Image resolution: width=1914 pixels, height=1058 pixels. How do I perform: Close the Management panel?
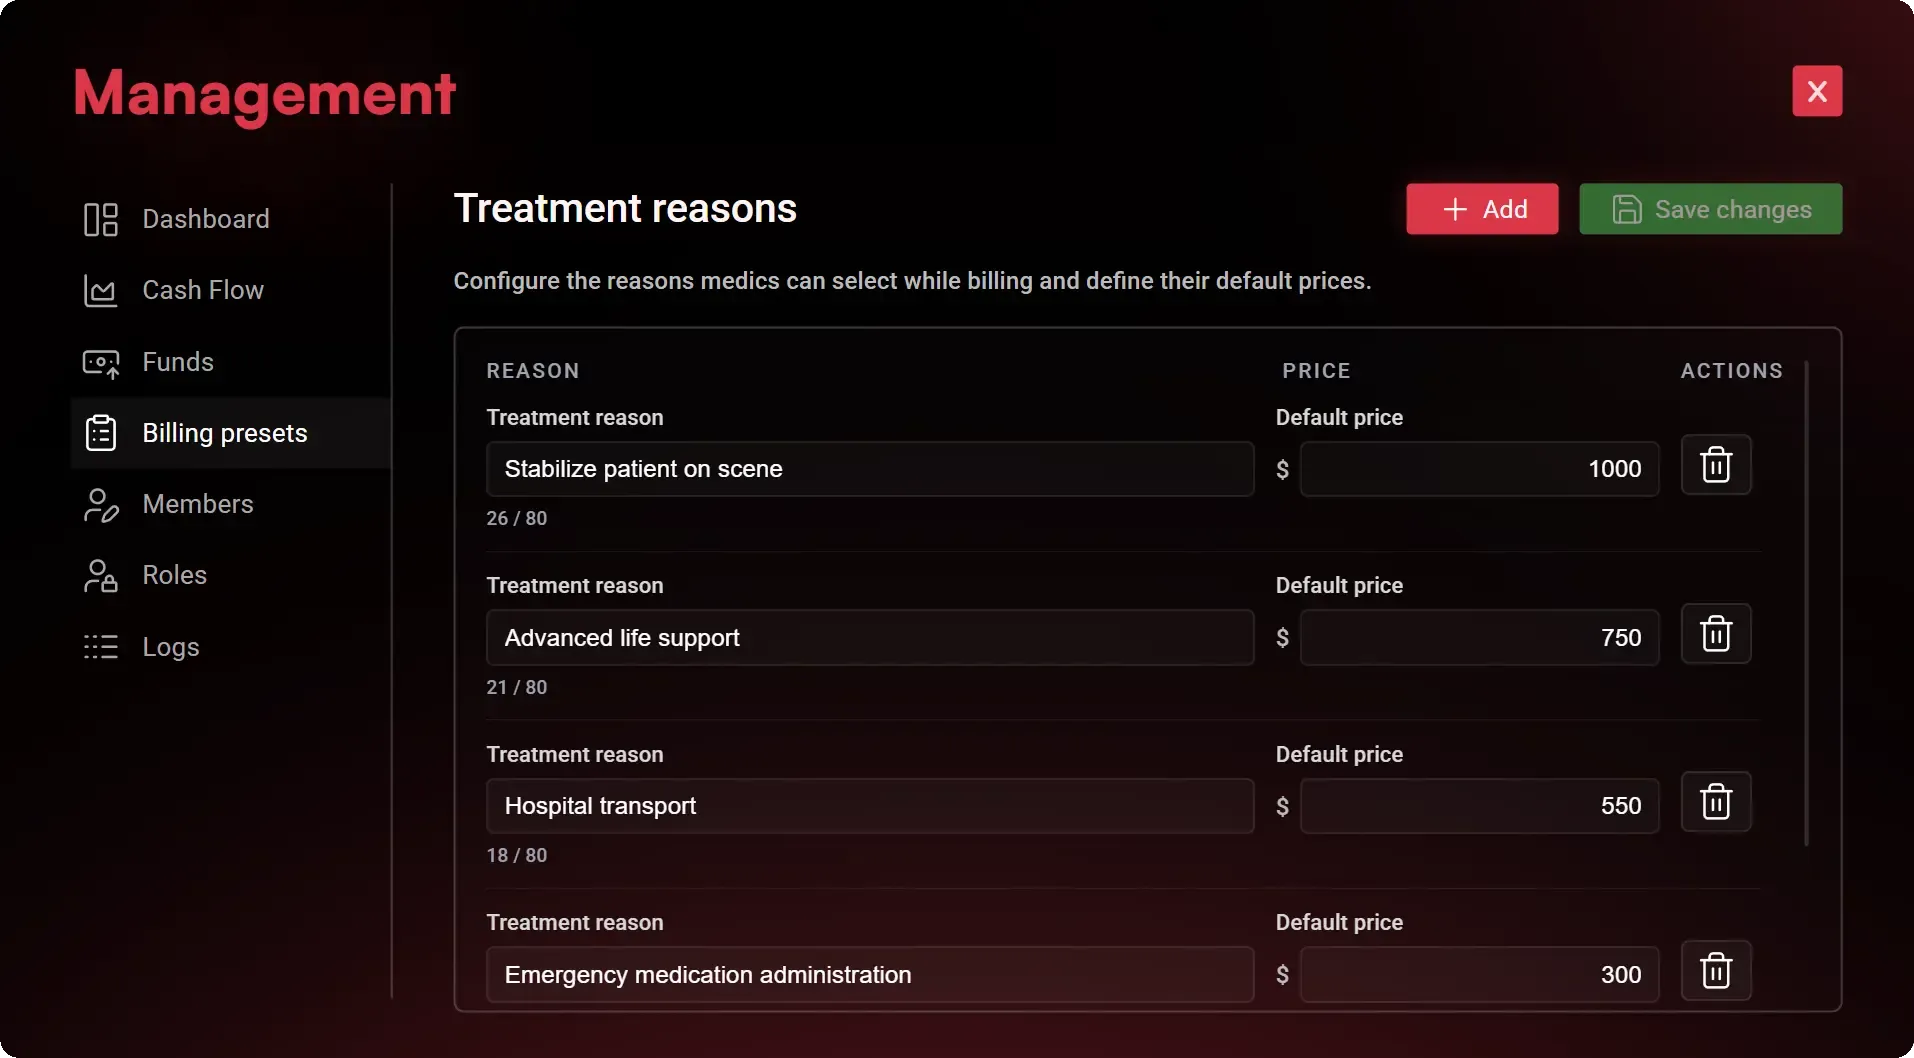(x=1816, y=91)
